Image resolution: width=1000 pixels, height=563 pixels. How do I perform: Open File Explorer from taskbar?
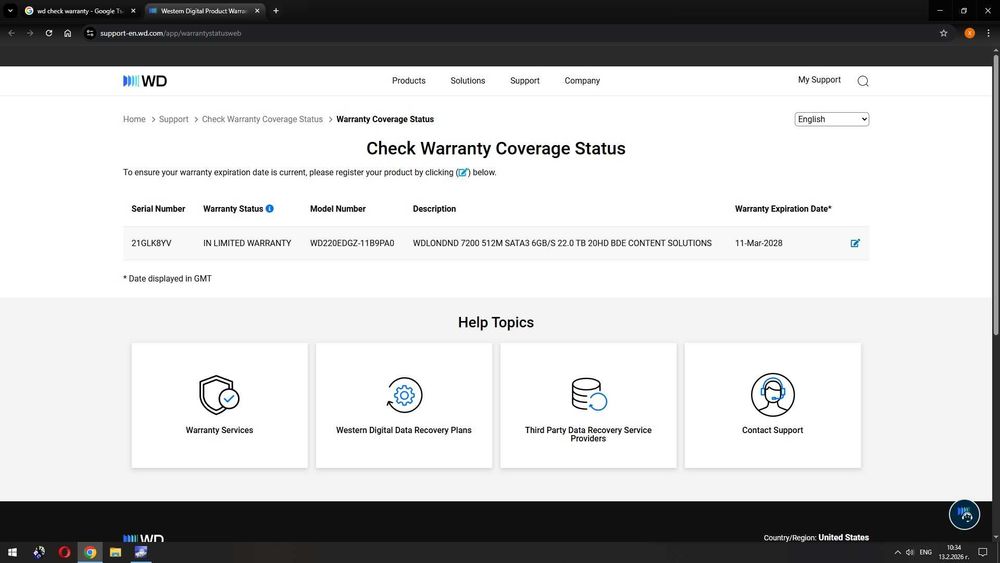pyautogui.click(x=115, y=552)
